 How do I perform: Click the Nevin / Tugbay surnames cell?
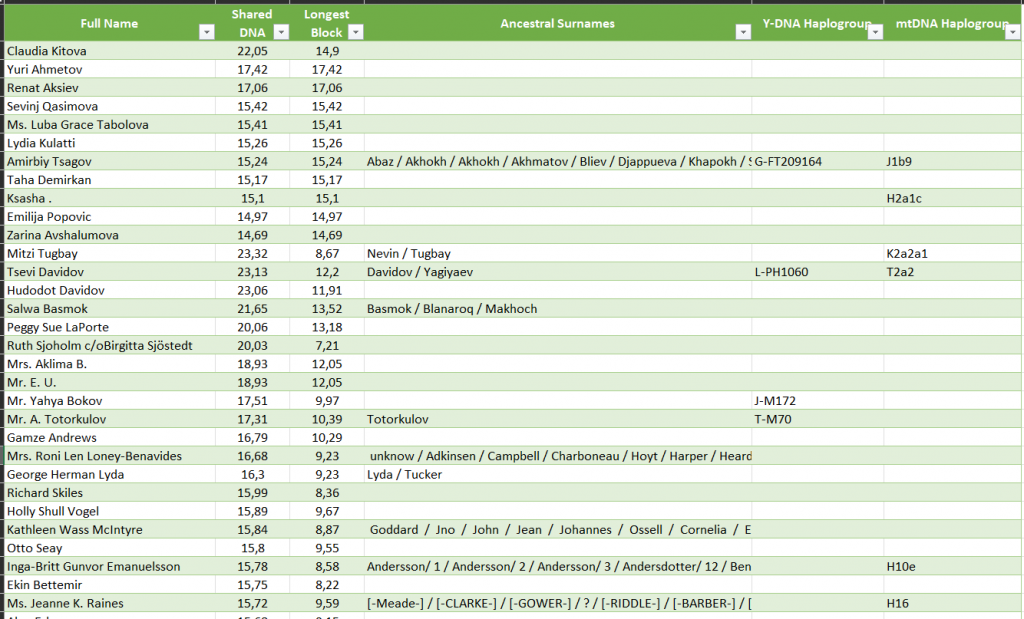557,254
